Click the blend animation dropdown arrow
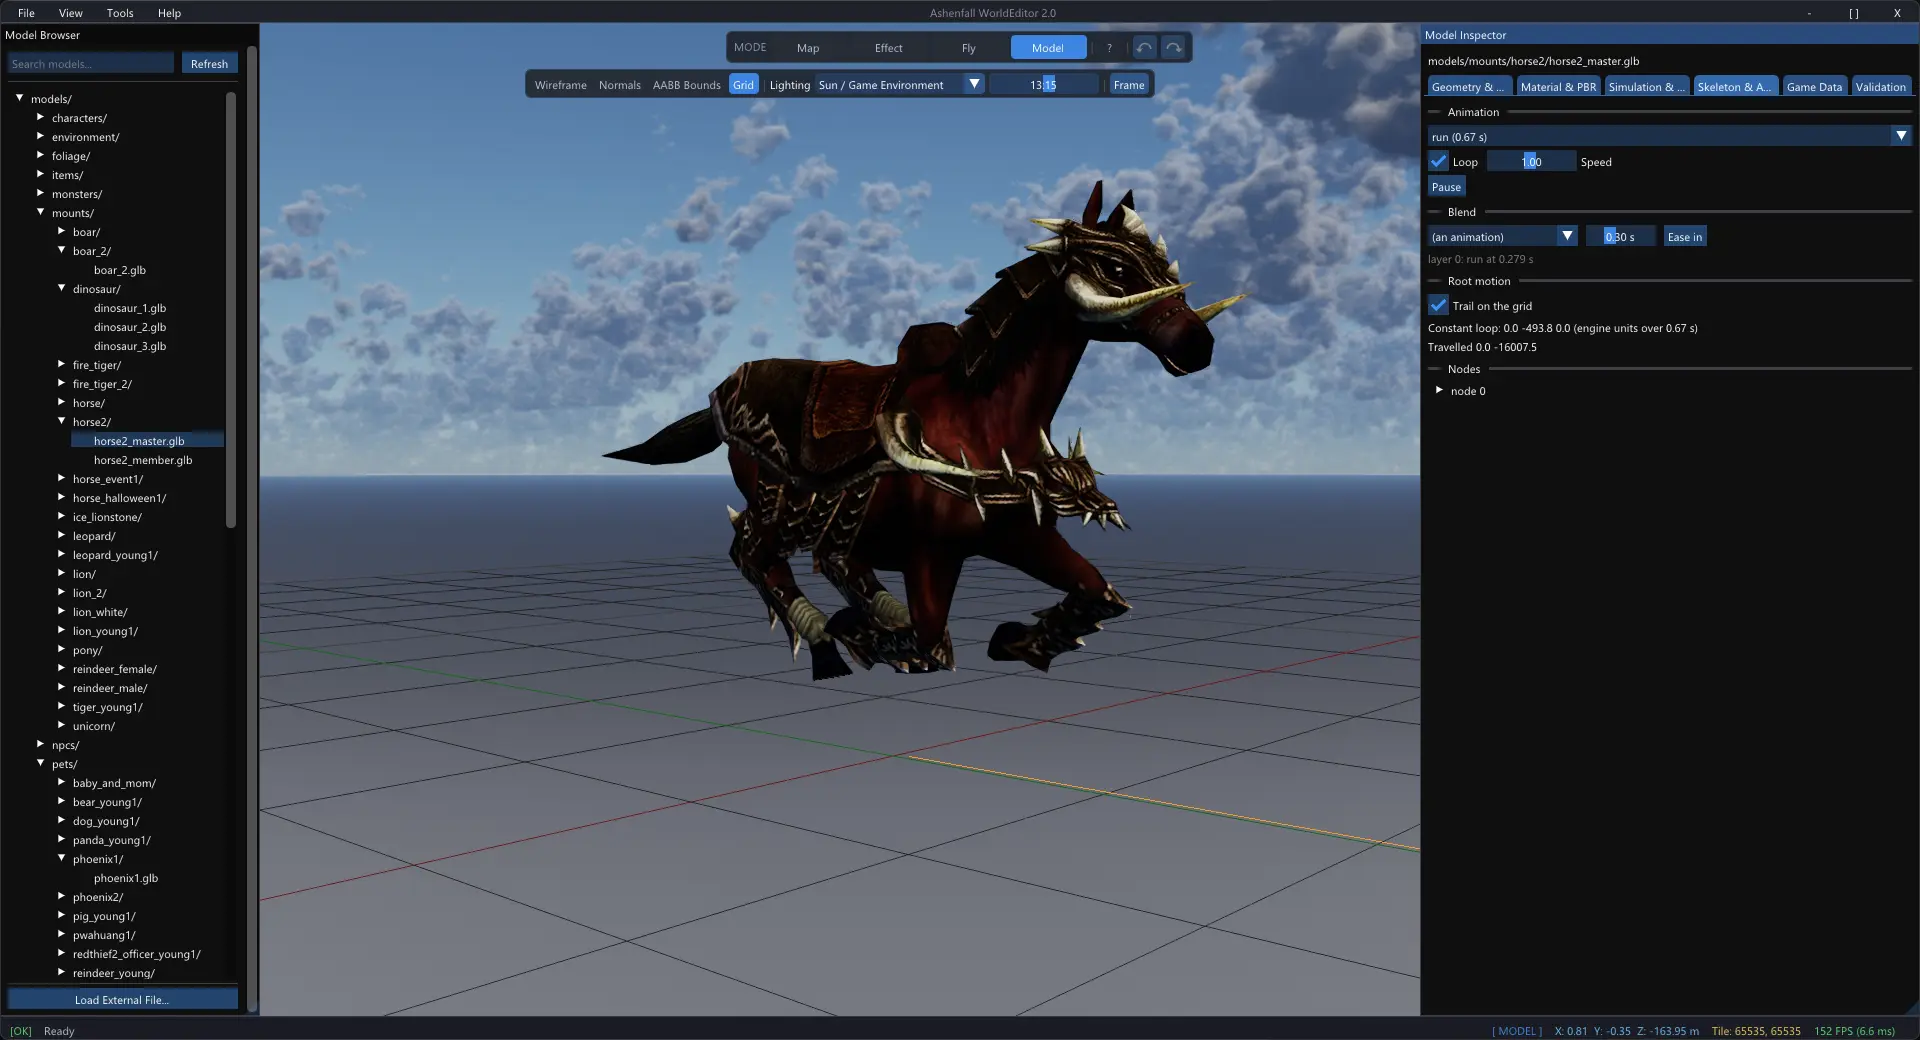This screenshot has height=1040, width=1920. coord(1567,237)
